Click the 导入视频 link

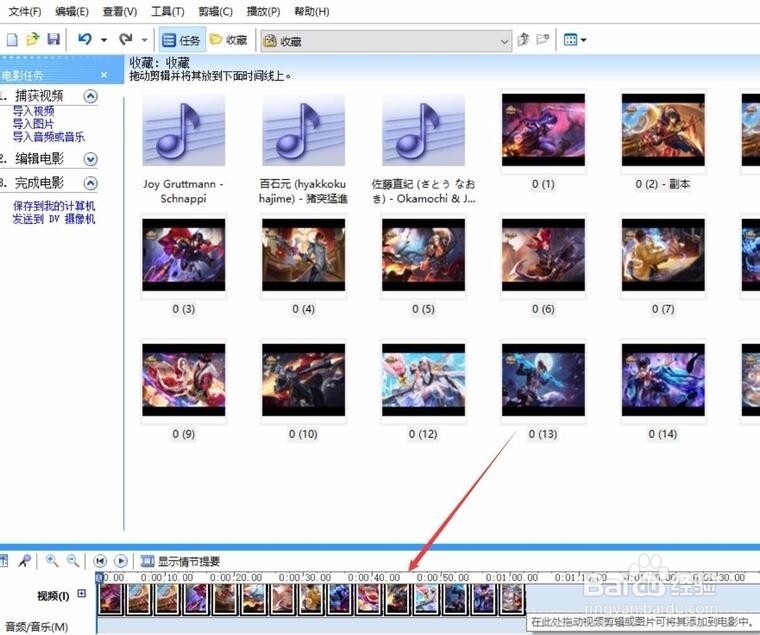click(x=33, y=111)
